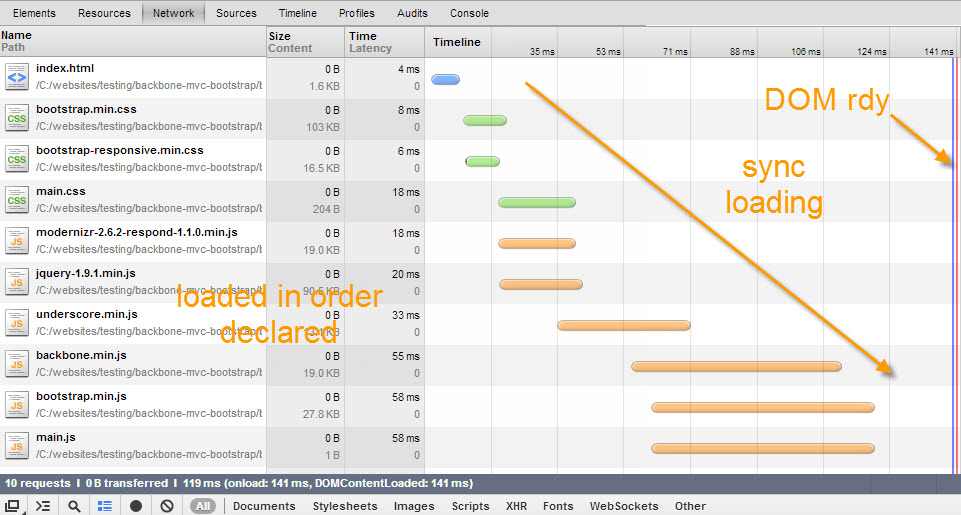Click the main.css green timeline bar

(537, 202)
